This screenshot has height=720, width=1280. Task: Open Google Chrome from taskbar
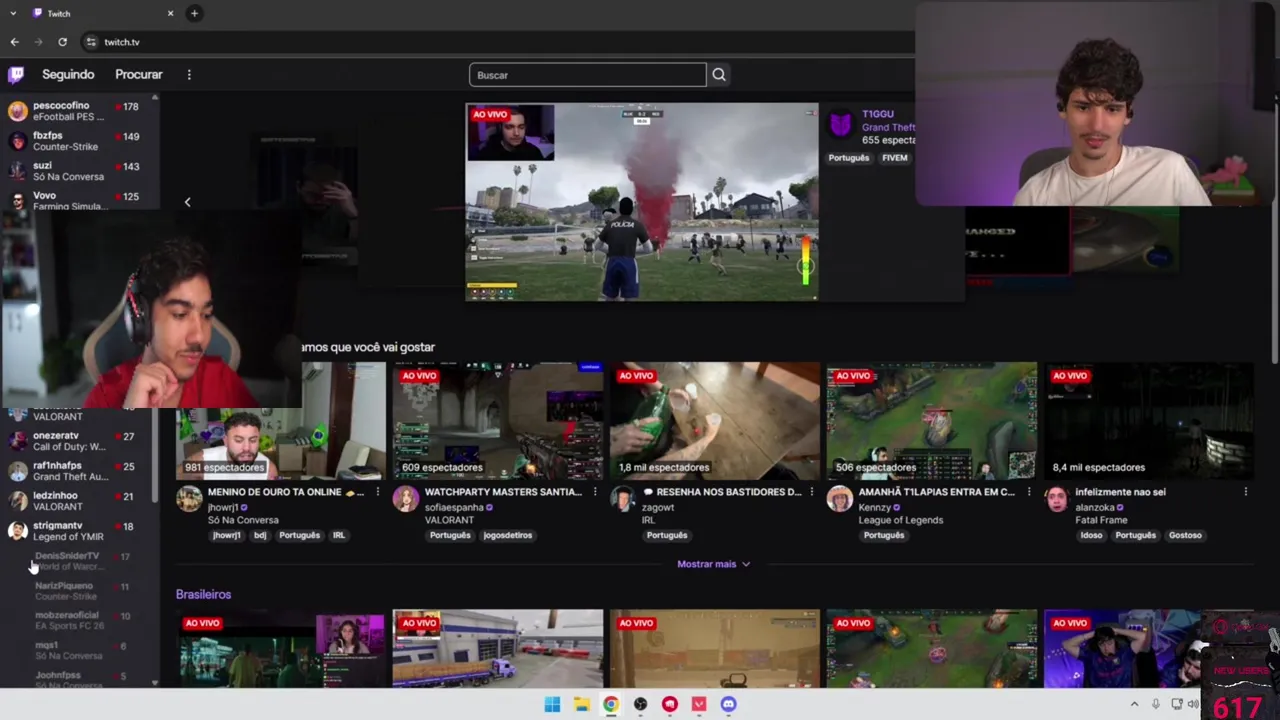point(611,704)
